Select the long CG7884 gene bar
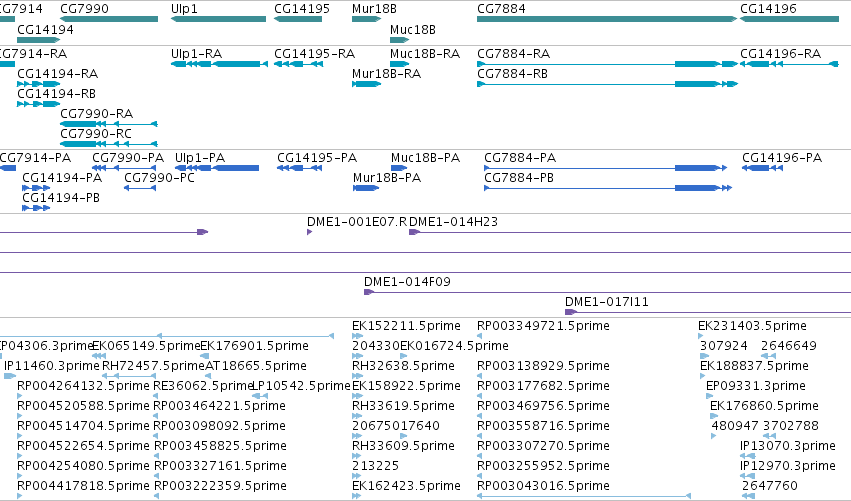Screen dimensions: 851x501 [x=607, y=19]
